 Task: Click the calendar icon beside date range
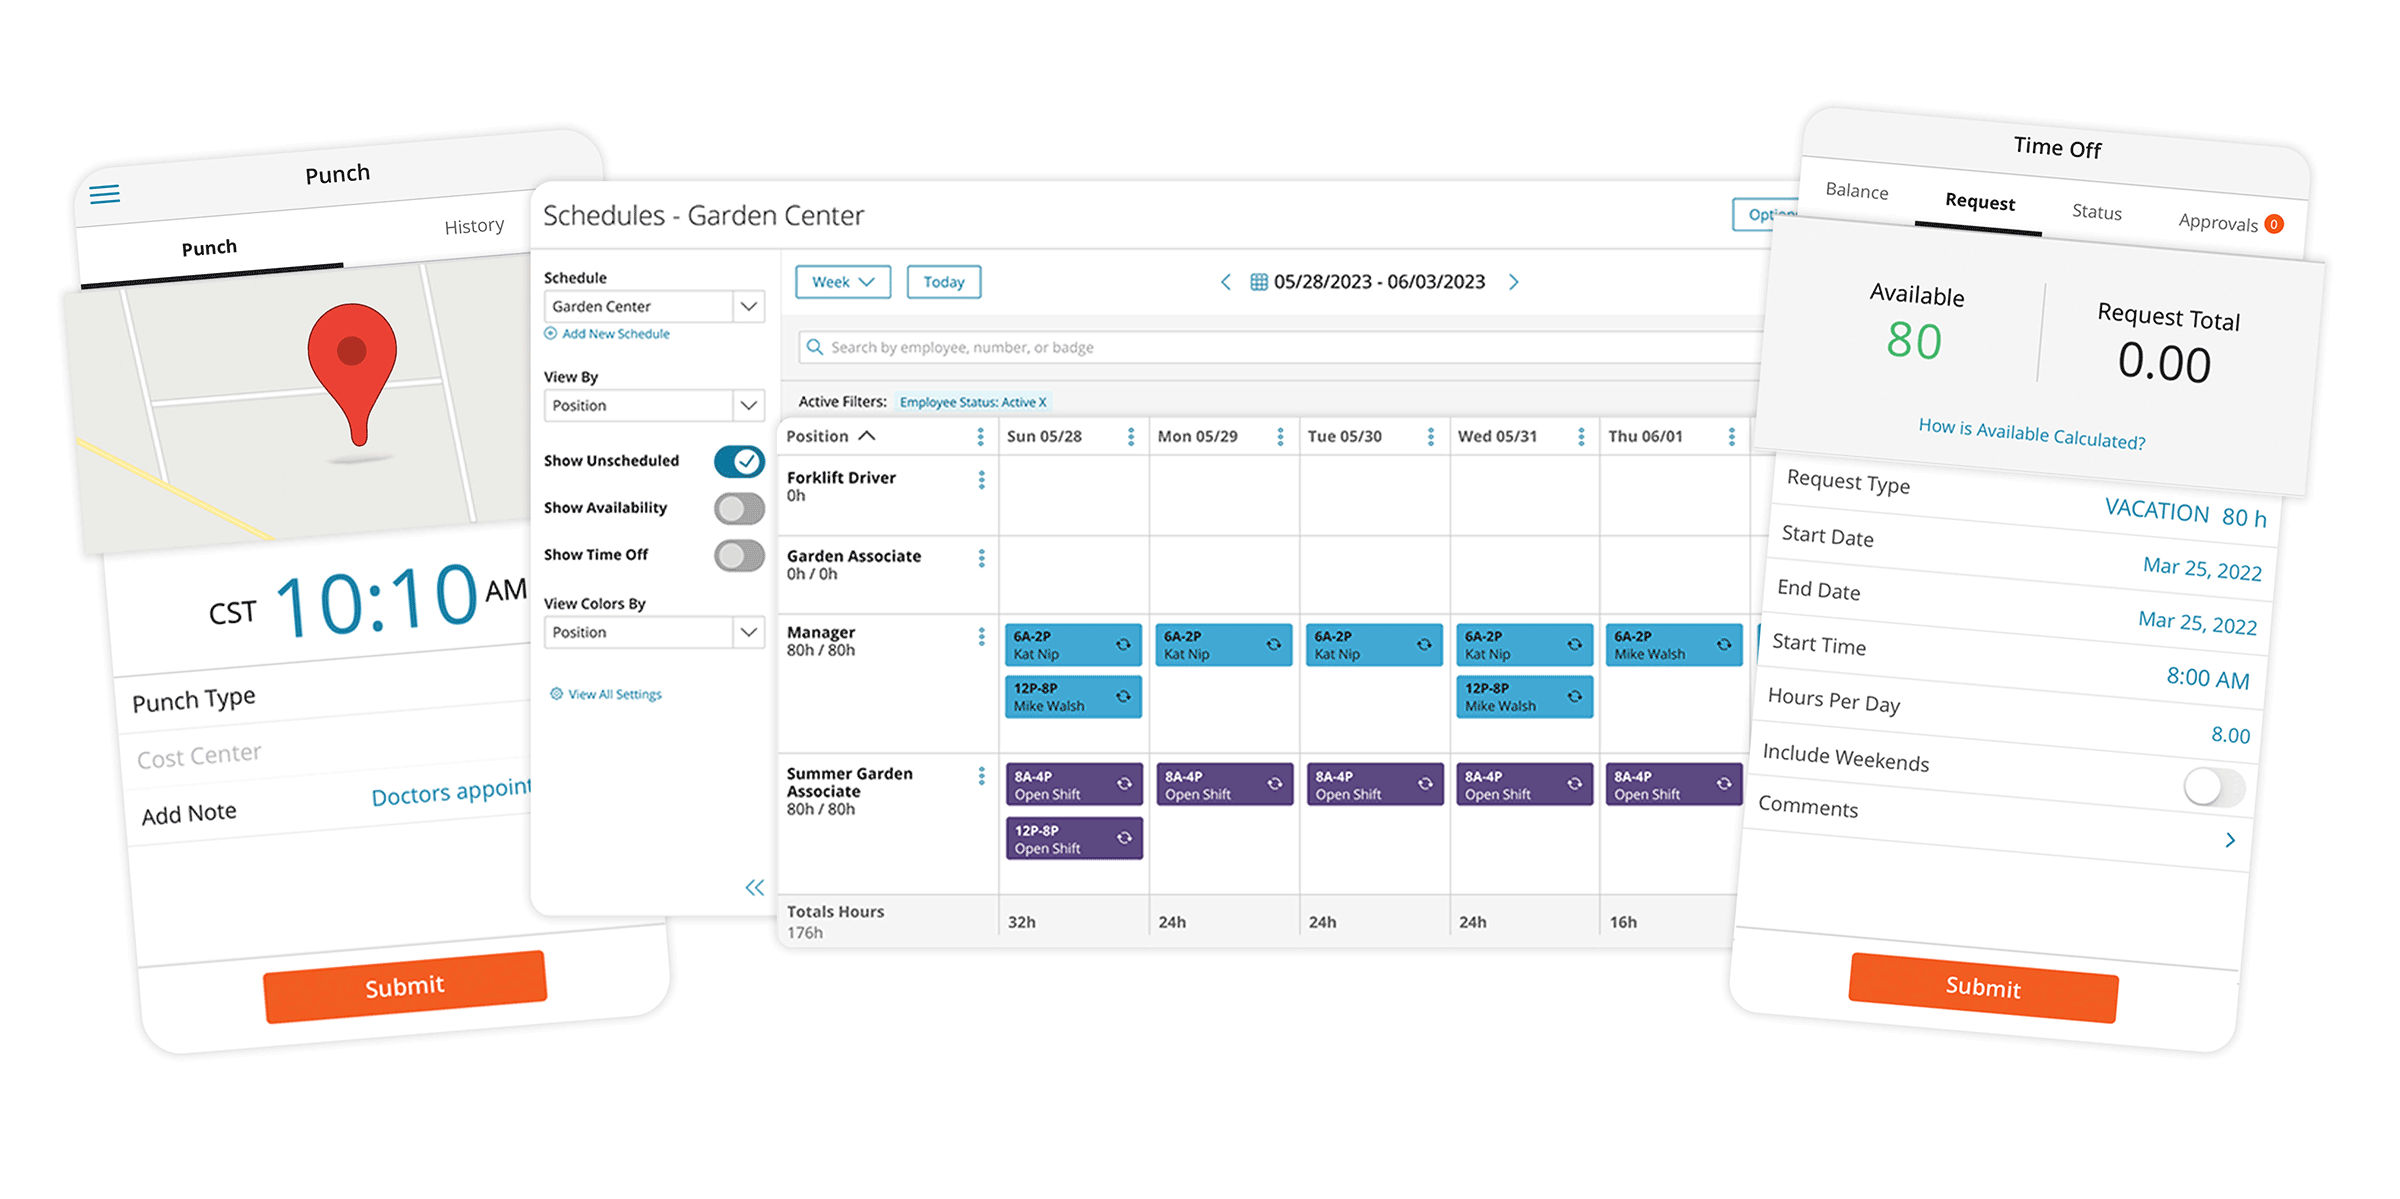1259,282
